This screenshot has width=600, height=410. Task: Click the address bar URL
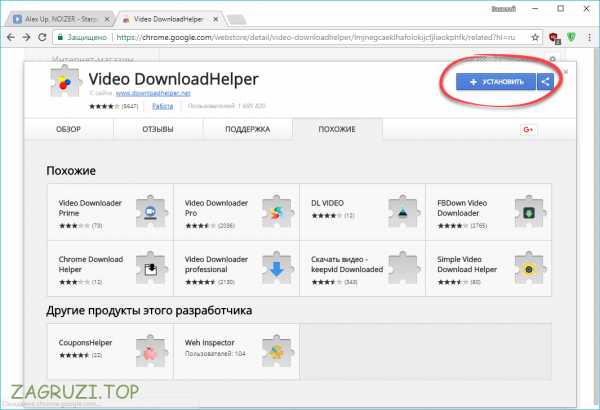[x=316, y=37]
